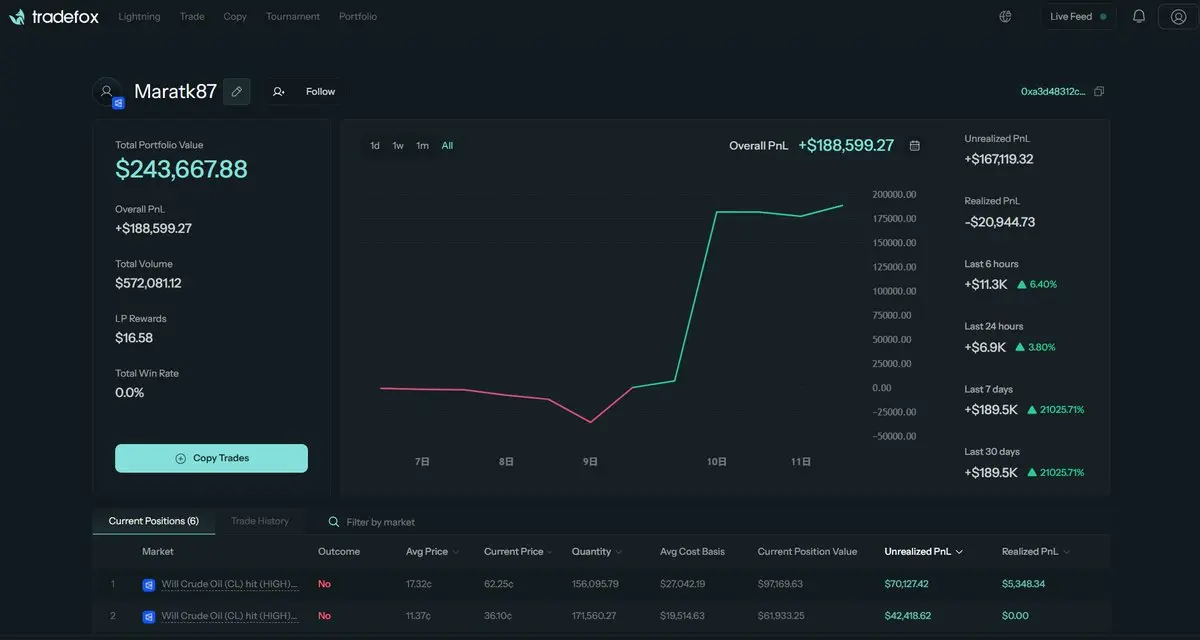Click the Market column header
1200x640 pixels.
pos(158,552)
